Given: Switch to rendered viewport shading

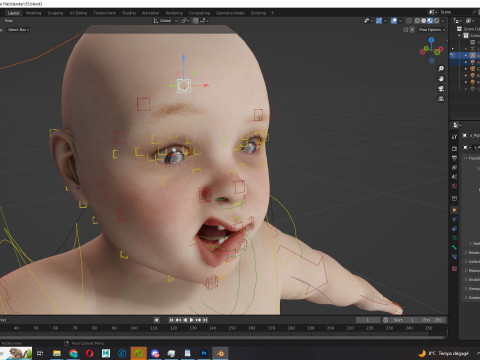Looking at the screenshot, I should point(436,21).
